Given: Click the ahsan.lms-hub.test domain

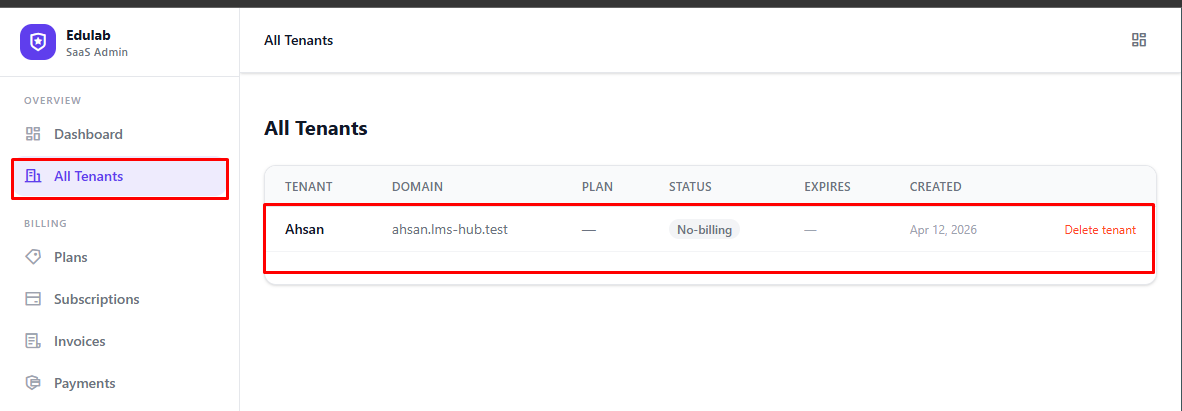Looking at the screenshot, I should click(449, 230).
